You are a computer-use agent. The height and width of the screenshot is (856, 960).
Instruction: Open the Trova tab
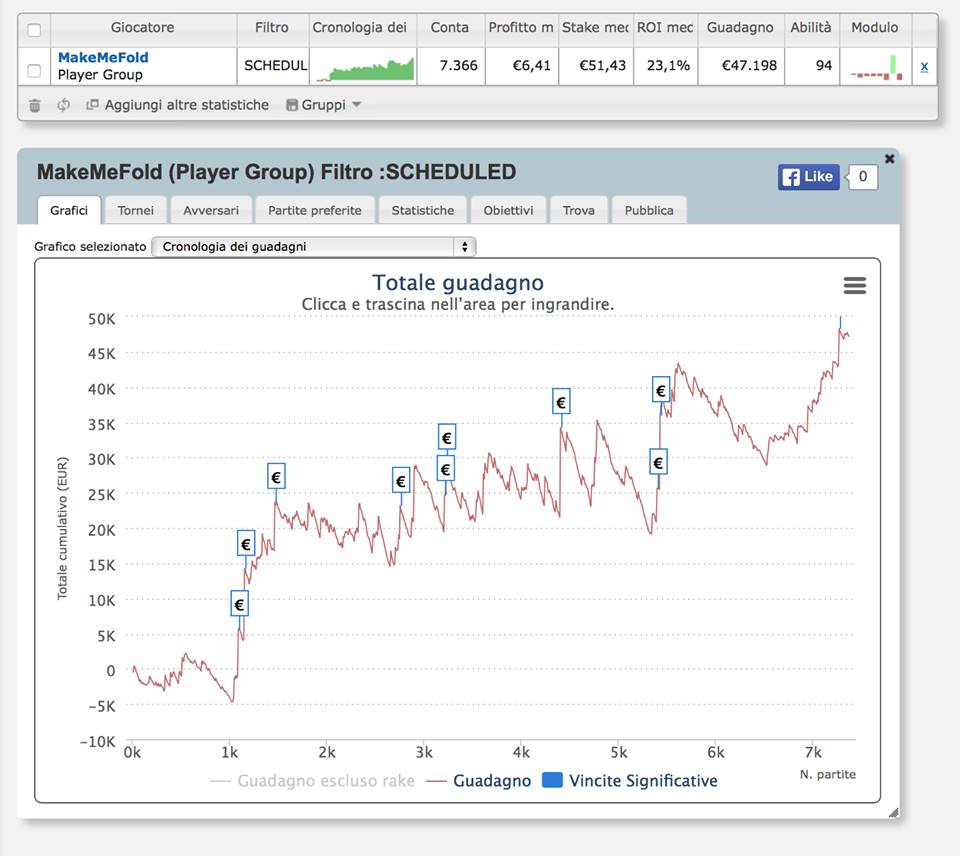pyautogui.click(x=579, y=210)
